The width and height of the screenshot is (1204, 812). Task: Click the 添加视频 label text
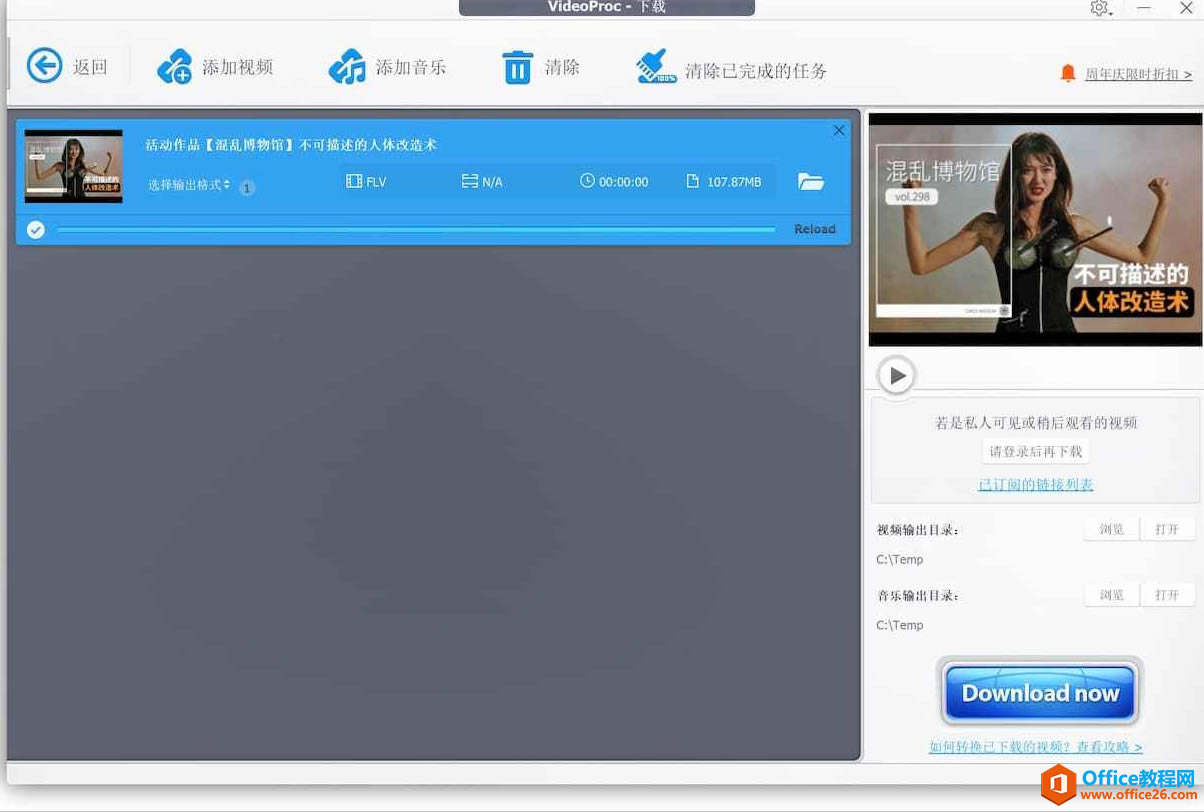click(x=238, y=67)
